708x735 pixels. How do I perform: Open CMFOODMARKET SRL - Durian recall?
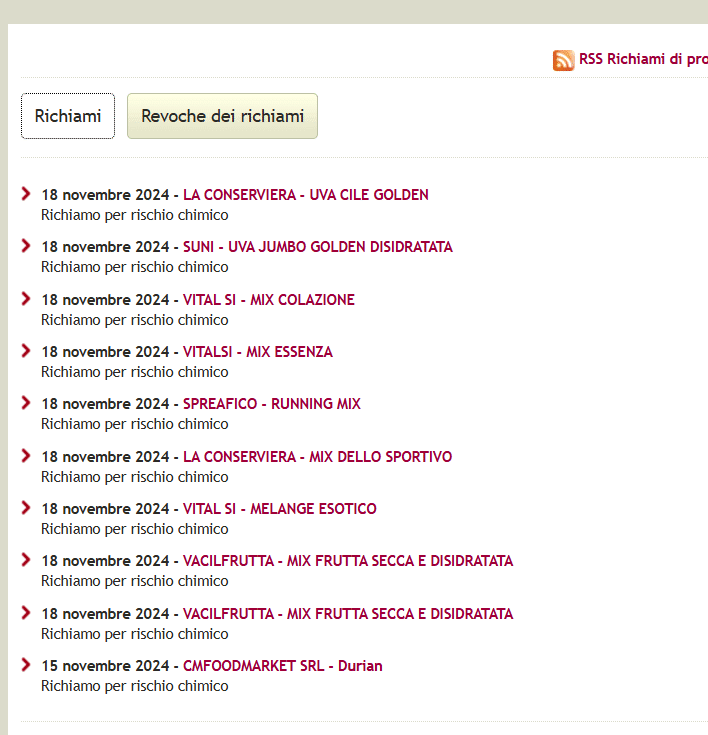(x=283, y=666)
